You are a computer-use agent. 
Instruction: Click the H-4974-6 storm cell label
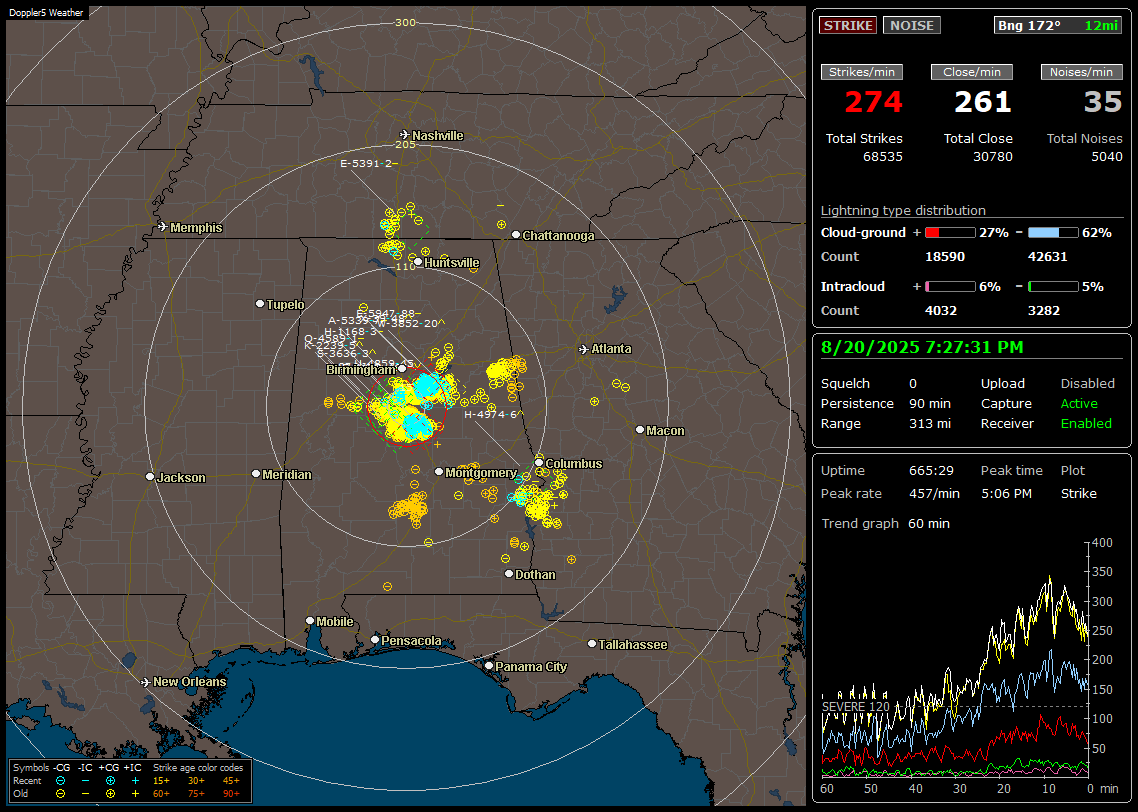tap(492, 414)
